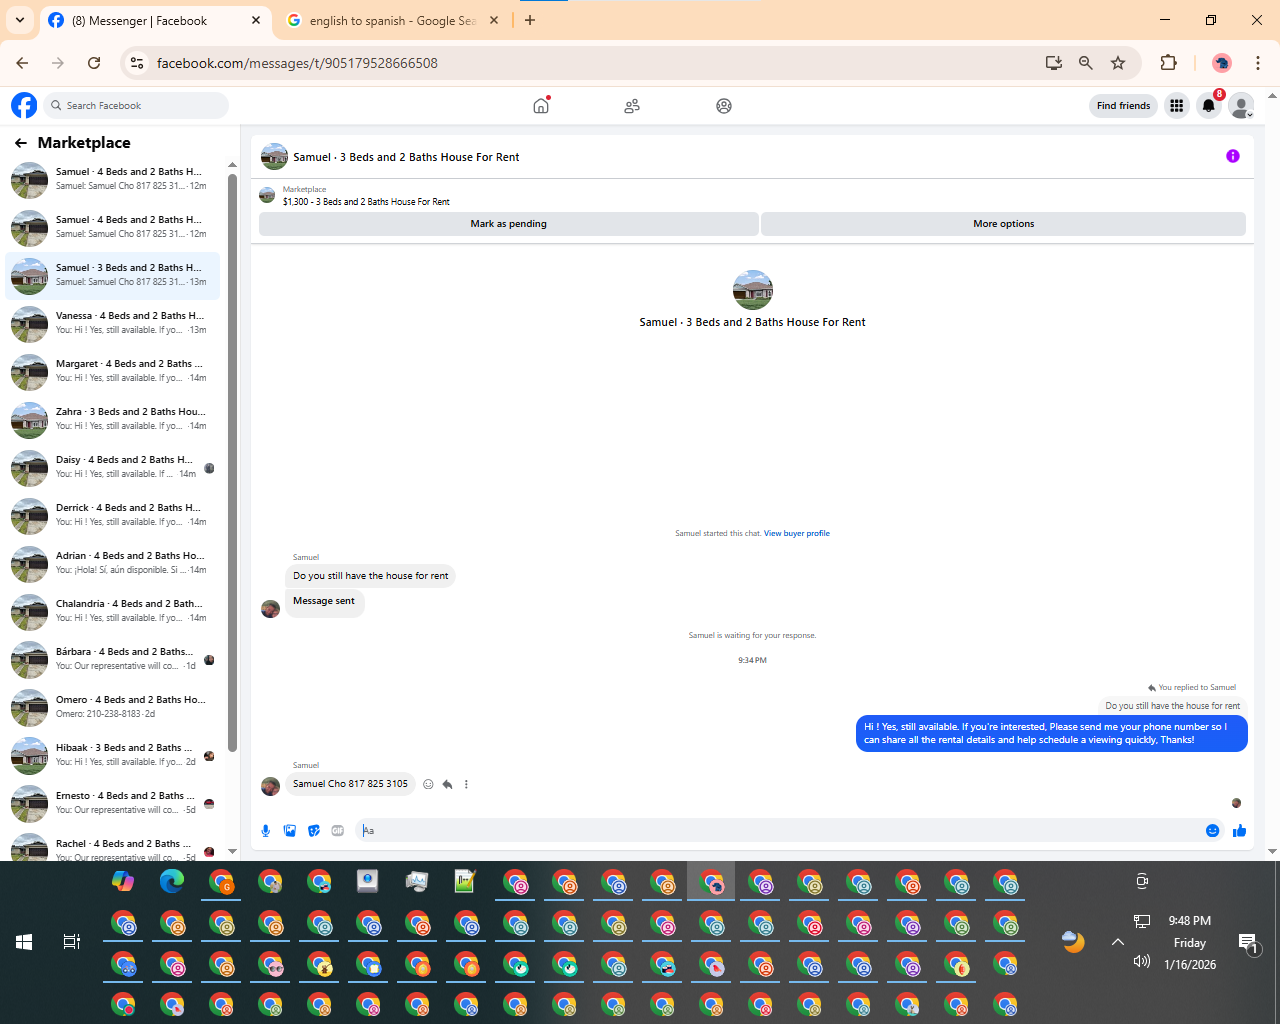Open Notifications bell with 8 badge
The width and height of the screenshot is (1280, 1024).
point(1209,105)
